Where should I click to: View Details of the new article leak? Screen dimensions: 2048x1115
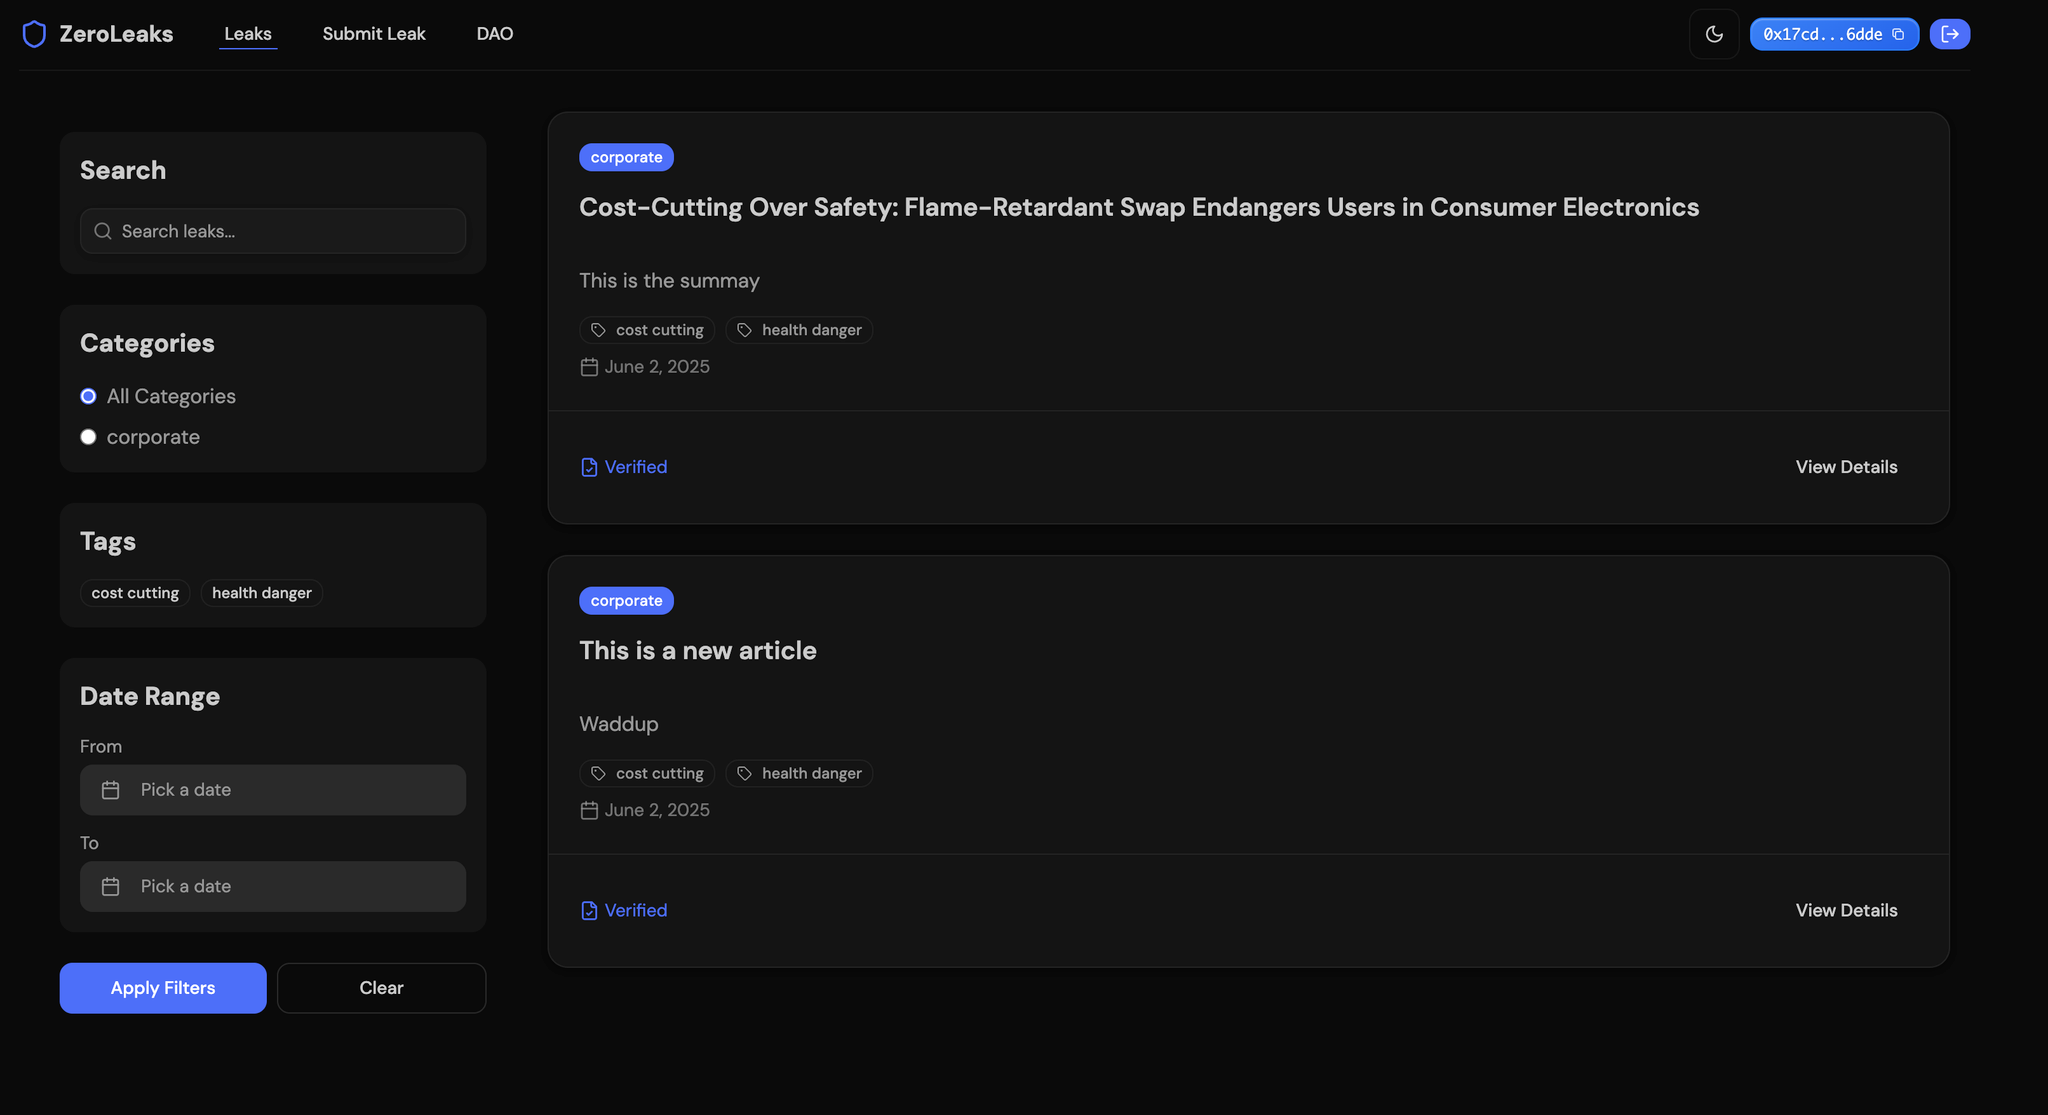1845,910
